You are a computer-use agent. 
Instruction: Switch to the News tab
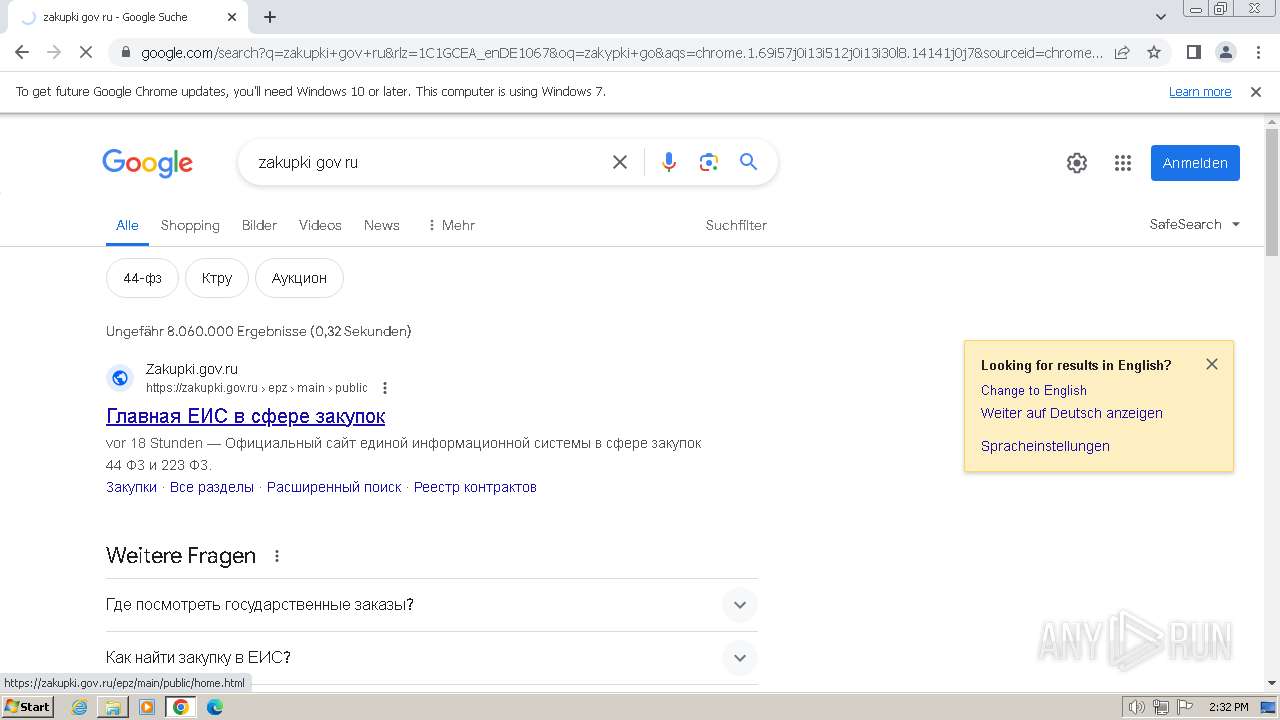pos(382,225)
